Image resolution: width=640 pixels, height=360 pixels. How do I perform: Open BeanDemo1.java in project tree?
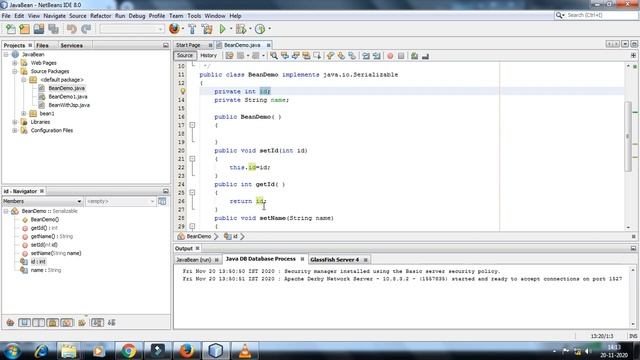(x=68, y=97)
